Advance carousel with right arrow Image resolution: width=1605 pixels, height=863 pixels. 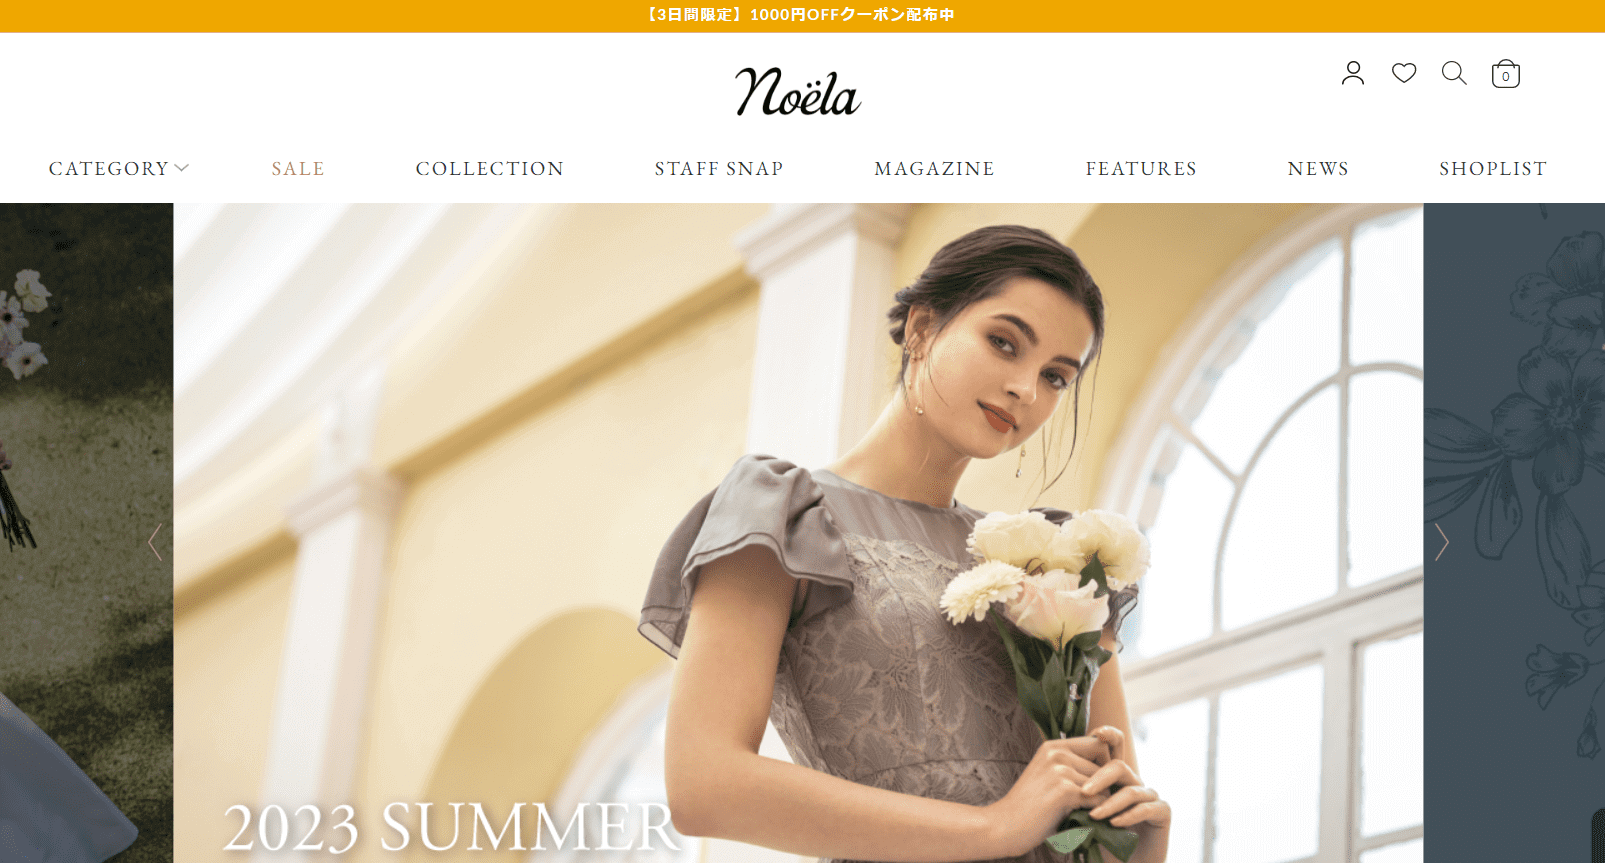pos(1441,542)
